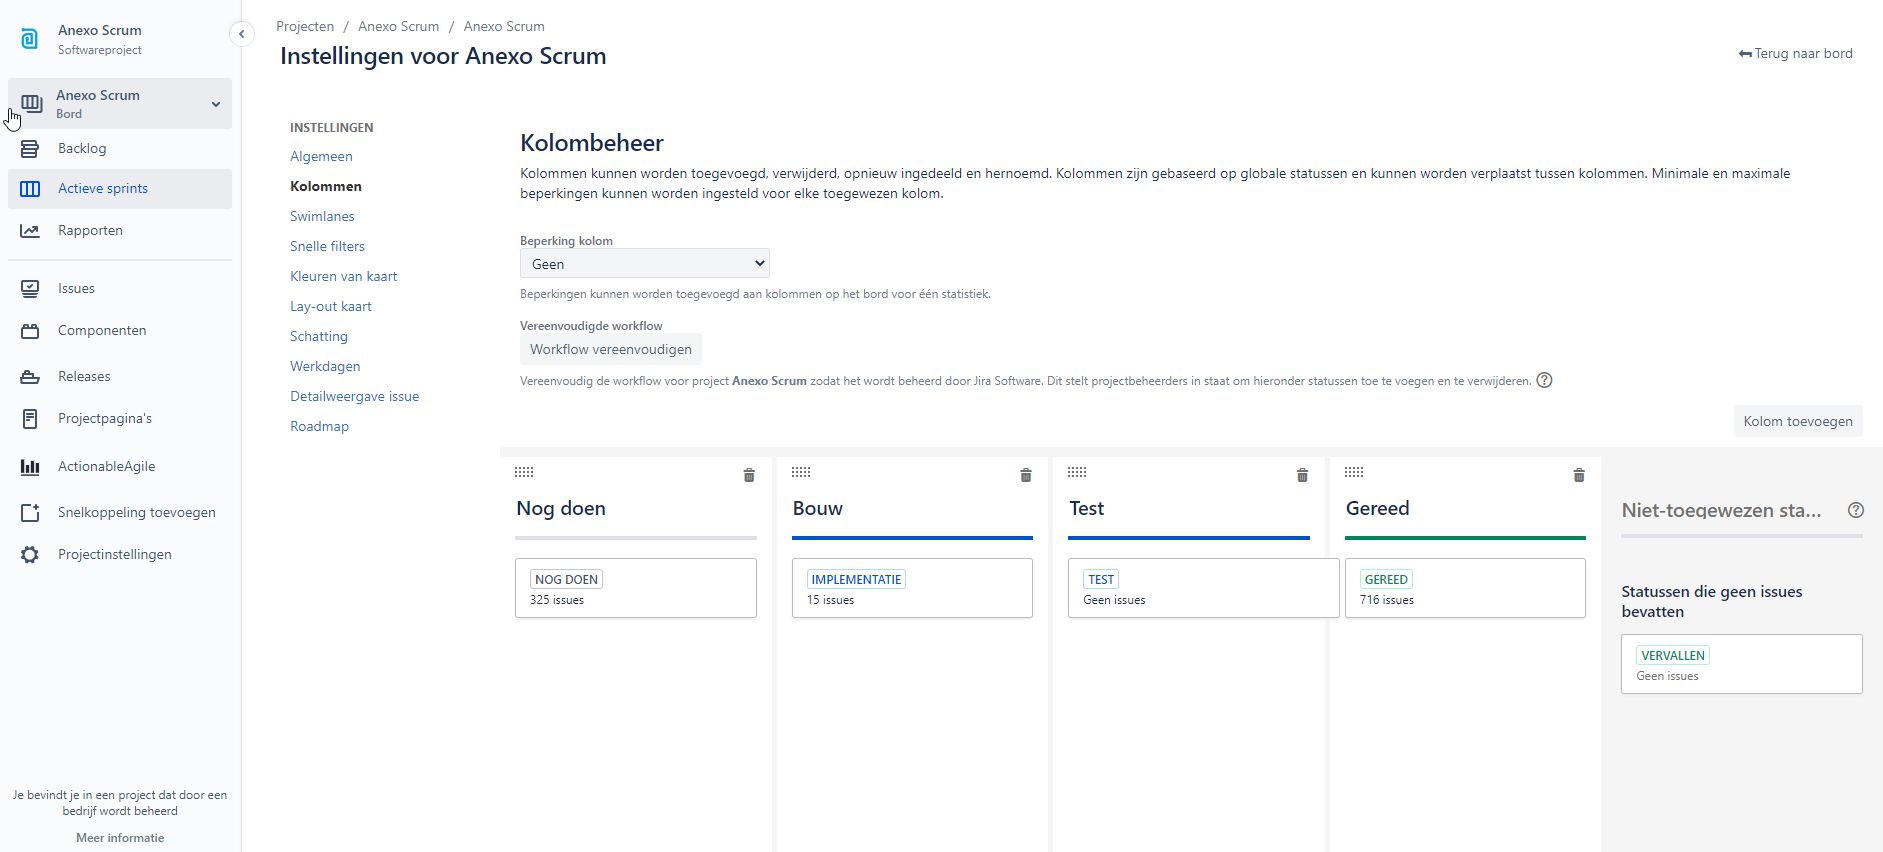
Task: Click the drag handle of the Test column
Action: coord(1077,472)
